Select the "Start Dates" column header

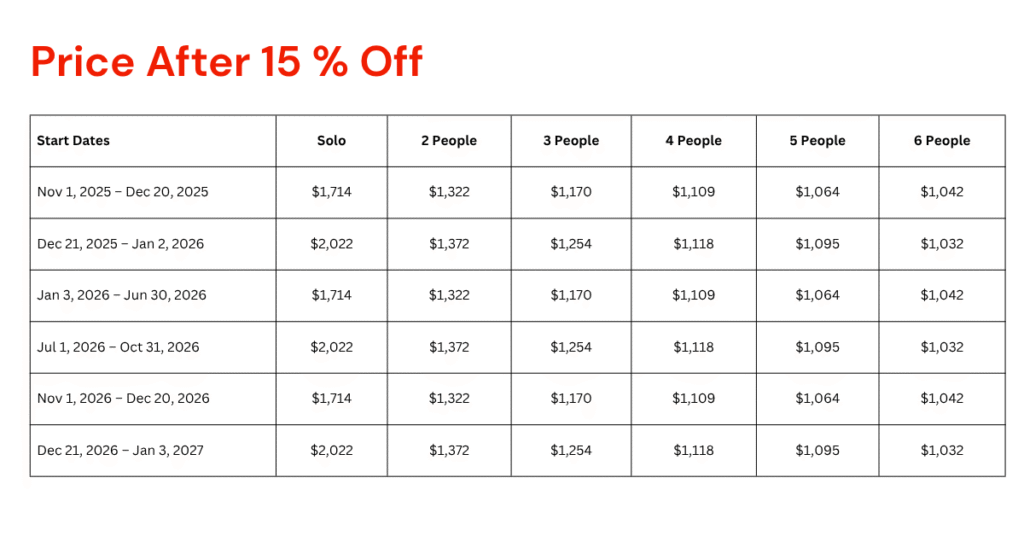click(73, 141)
